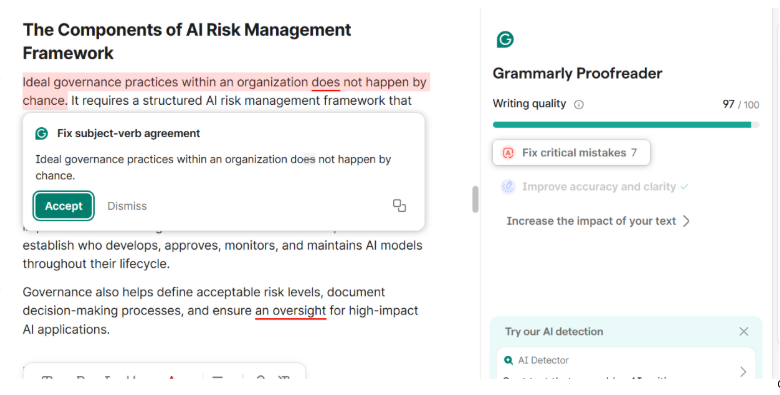Image resolution: width=780 pixels, height=395 pixels.
Task: Click the Improve accuracy and clarity icon
Action: (x=508, y=187)
